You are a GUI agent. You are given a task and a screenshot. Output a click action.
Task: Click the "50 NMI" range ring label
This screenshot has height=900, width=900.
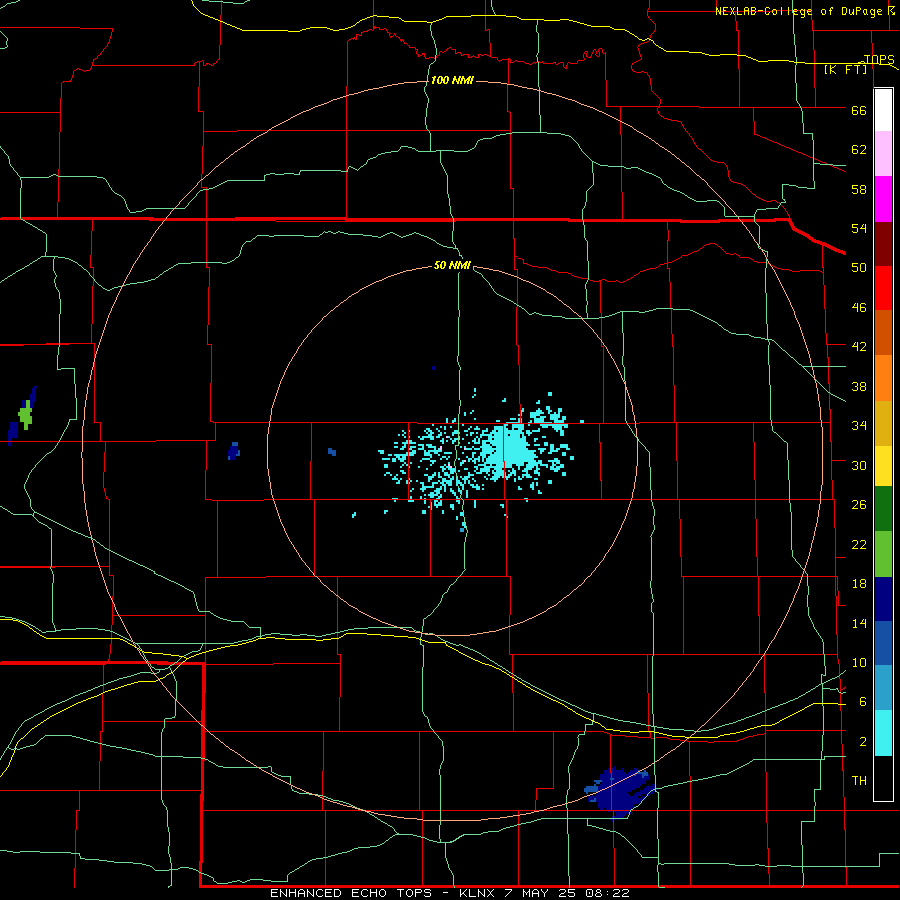452,265
